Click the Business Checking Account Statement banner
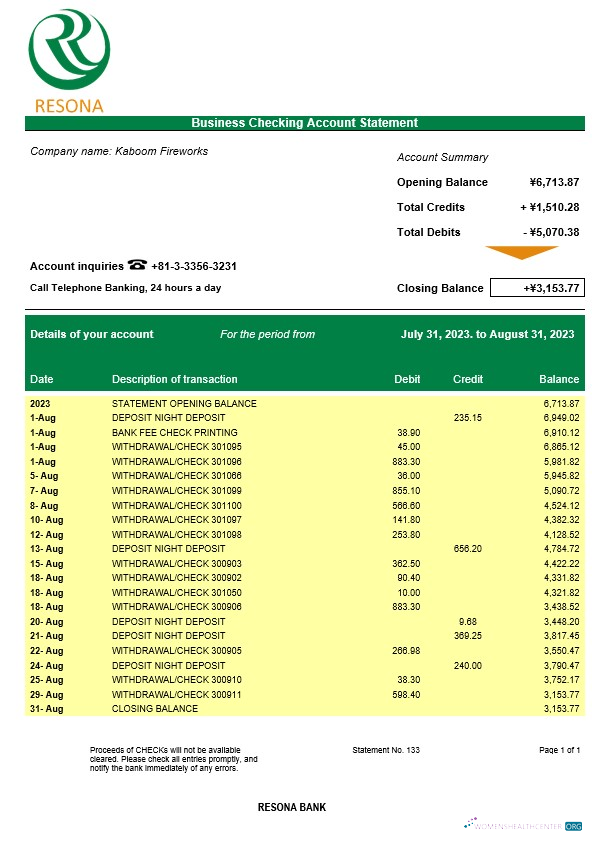Screen dimensions: 592x841 point(305,123)
